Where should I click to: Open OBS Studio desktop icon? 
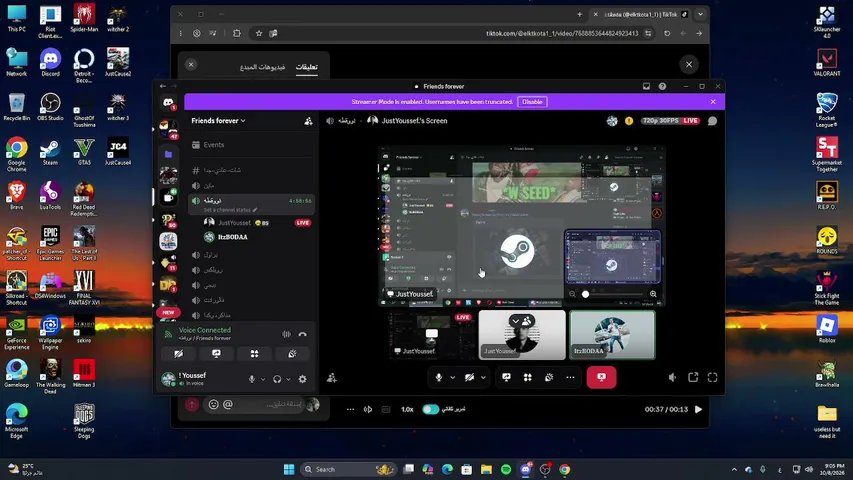(50, 107)
